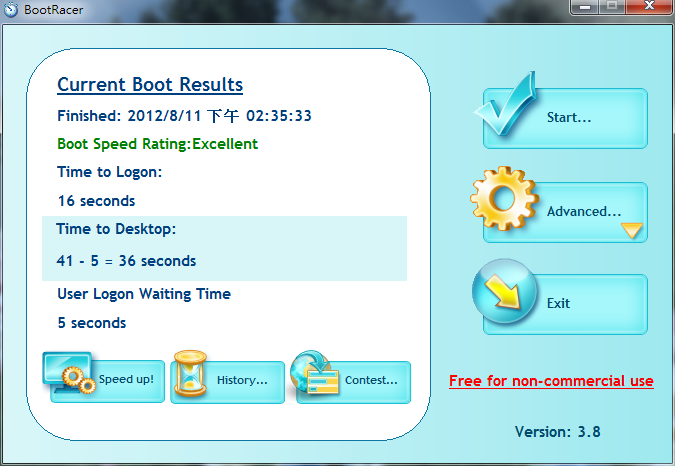675x466 pixels.
Task: Click the monitor with gears icon
Action: [x=69, y=373]
